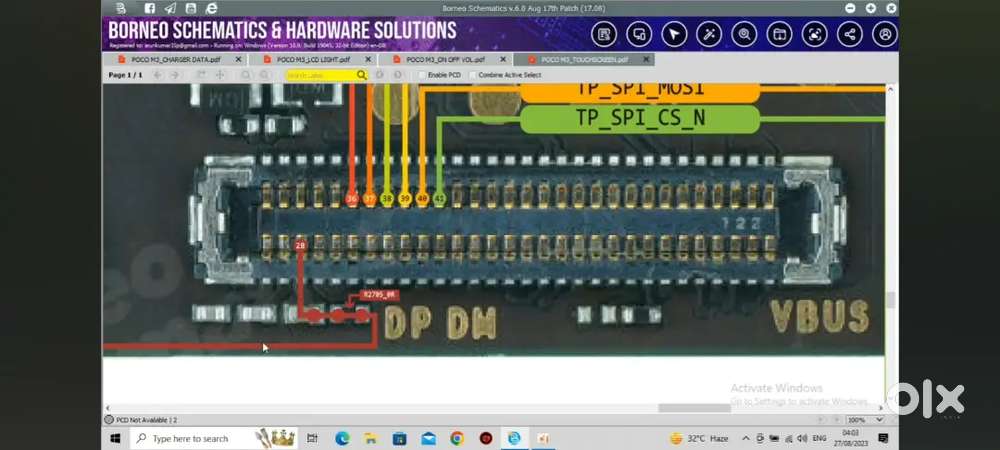Screen dimensions: 1000x450
Task: Click the YouTube icon in title bar
Action: (x=190, y=8)
